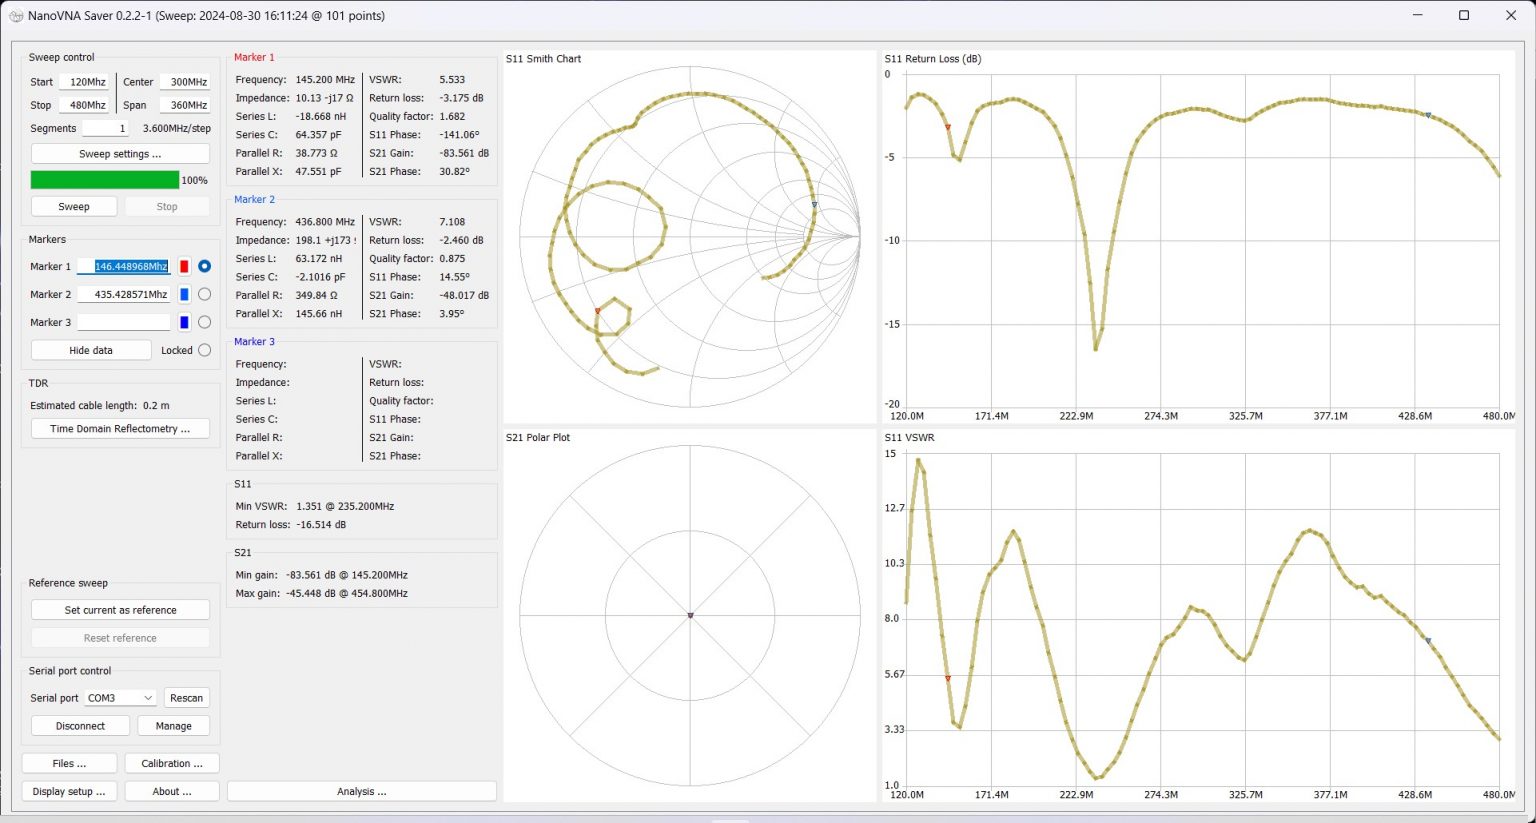Click the Rescan serial ports button

pyautogui.click(x=186, y=698)
